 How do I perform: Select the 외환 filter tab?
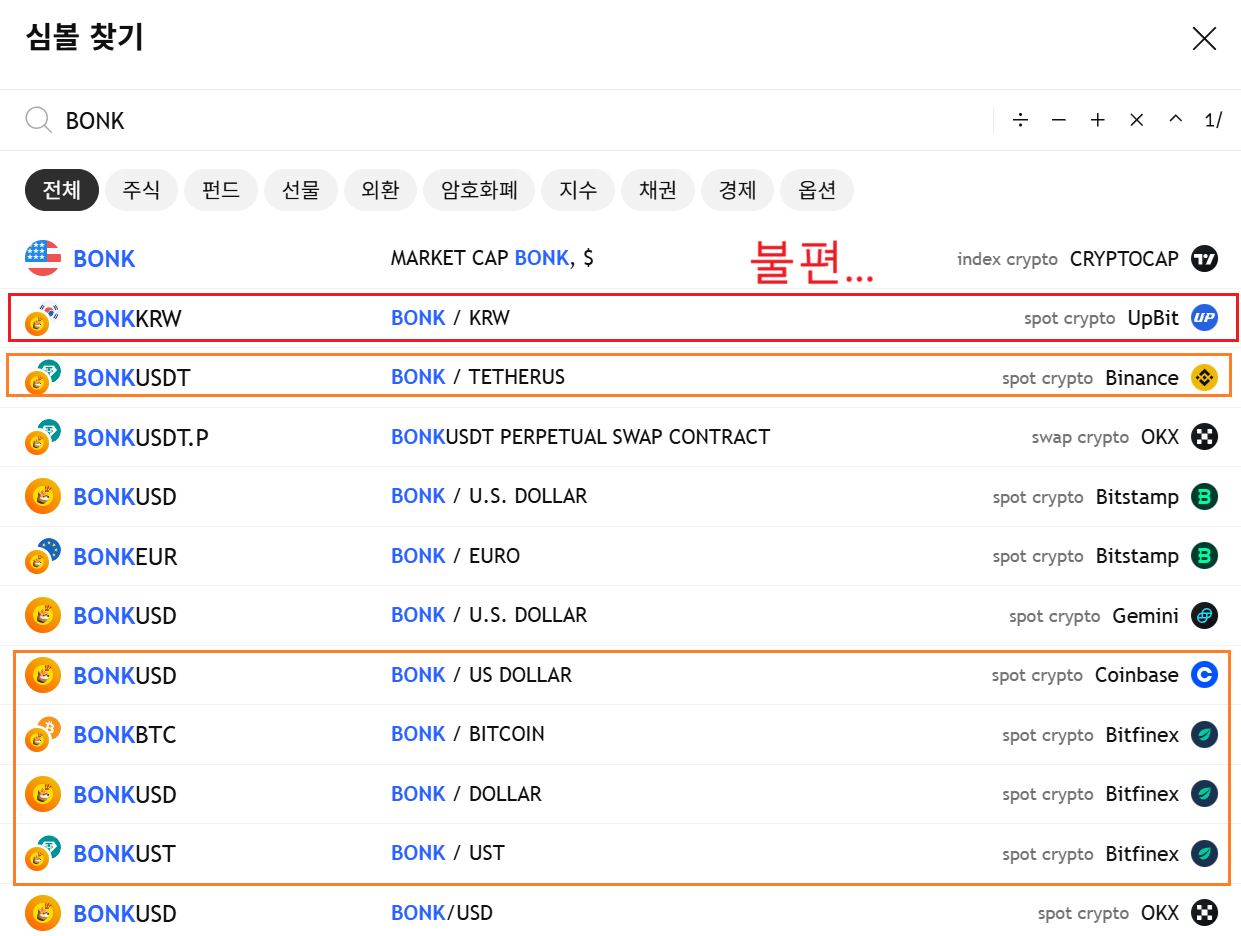tap(381, 190)
